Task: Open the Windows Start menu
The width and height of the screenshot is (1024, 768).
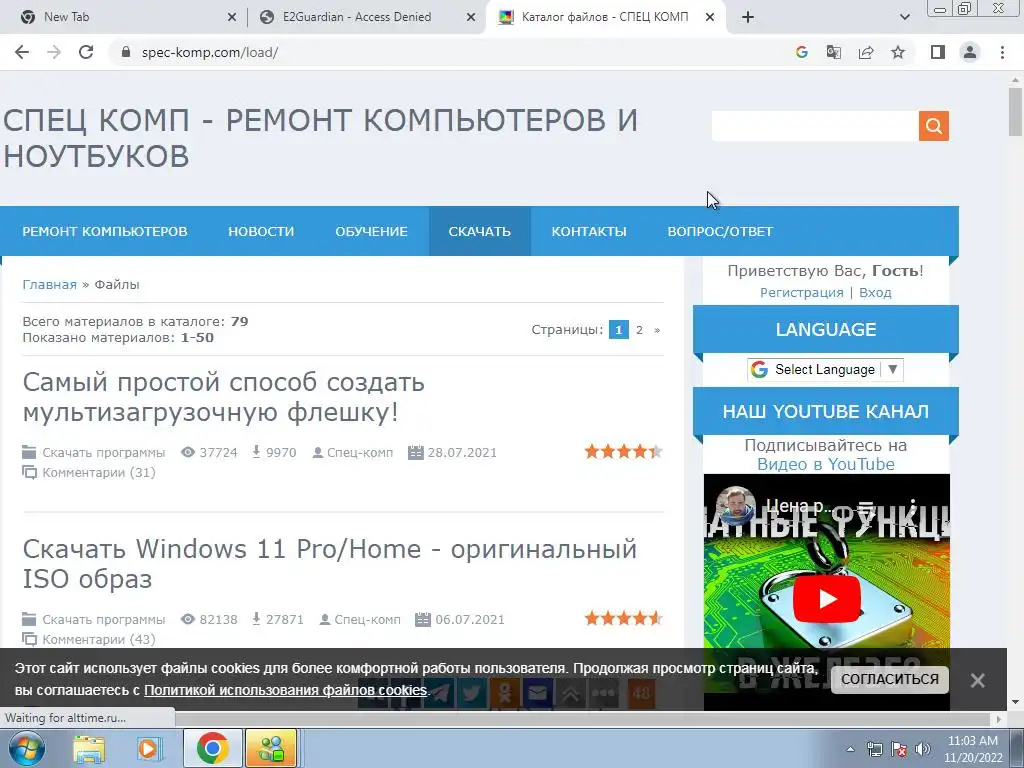Action: pyautogui.click(x=25, y=748)
